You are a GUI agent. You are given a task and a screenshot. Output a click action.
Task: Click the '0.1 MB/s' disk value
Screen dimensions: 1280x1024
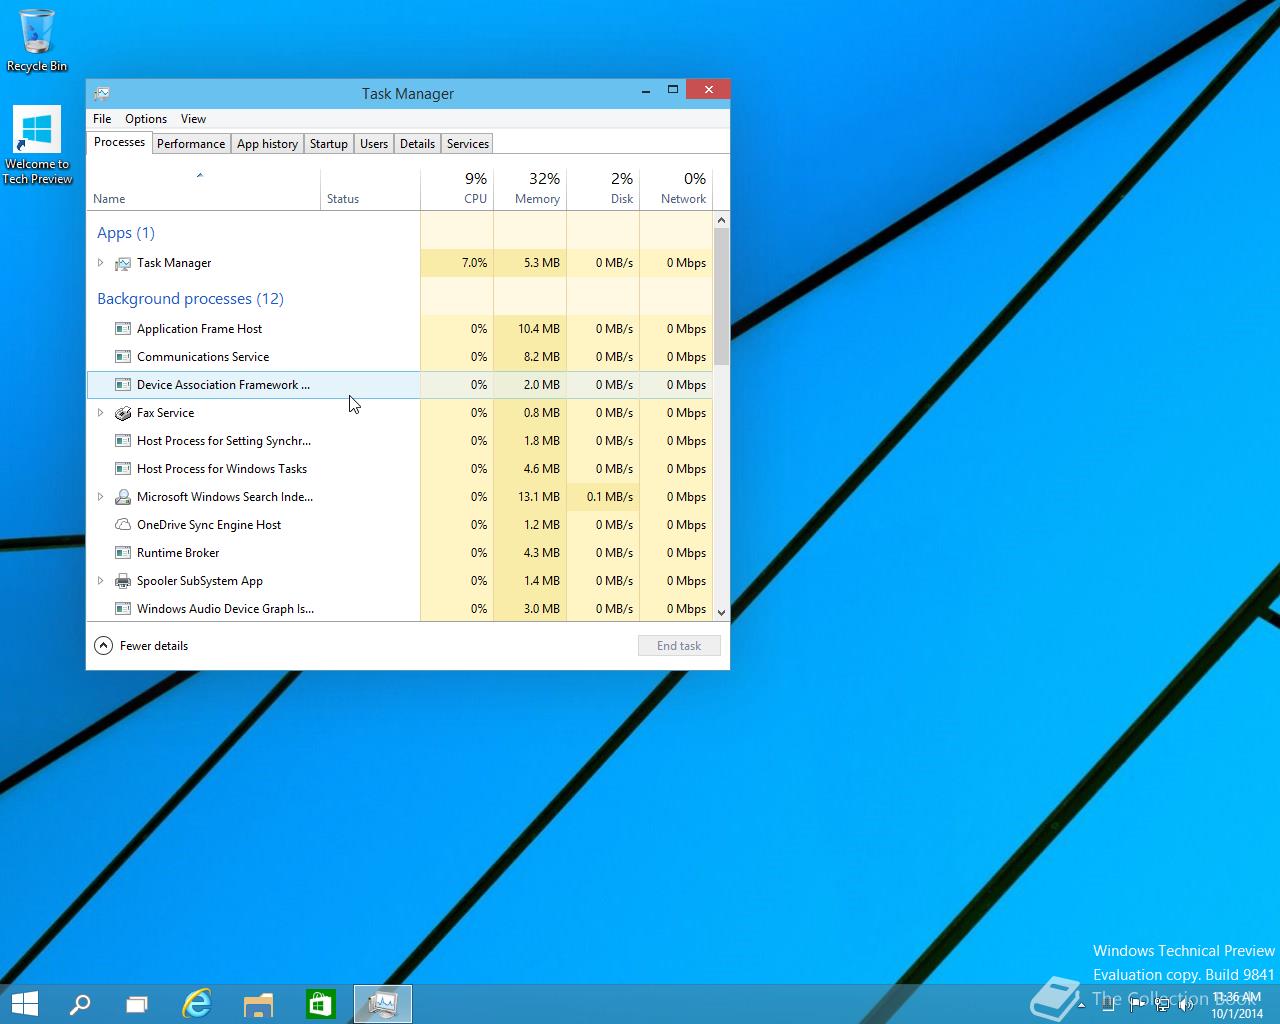[x=610, y=497]
